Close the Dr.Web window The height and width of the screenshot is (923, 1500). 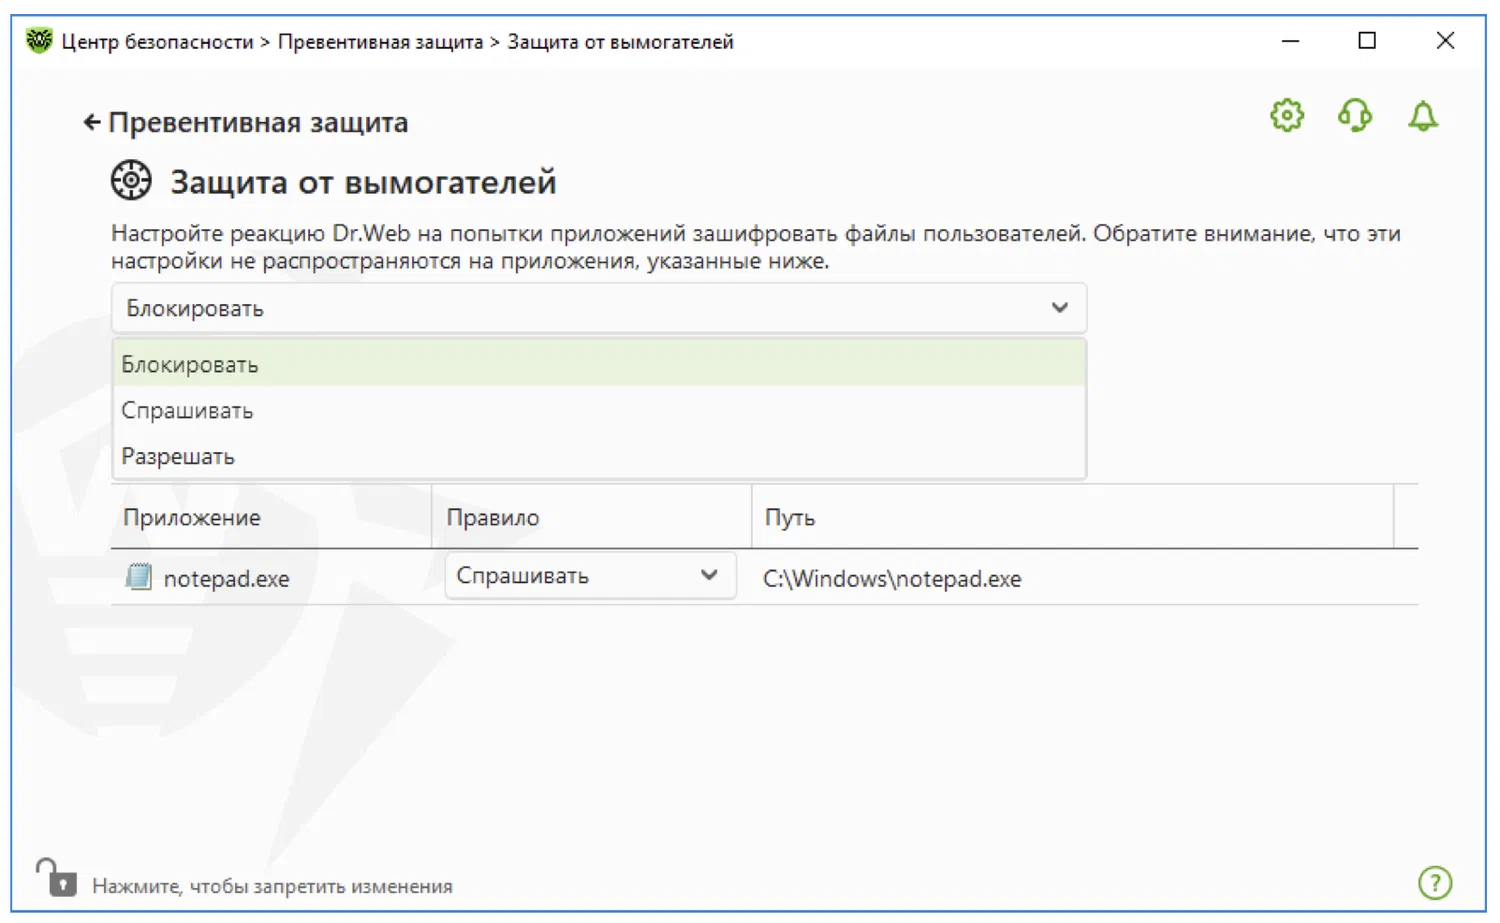tap(1445, 41)
